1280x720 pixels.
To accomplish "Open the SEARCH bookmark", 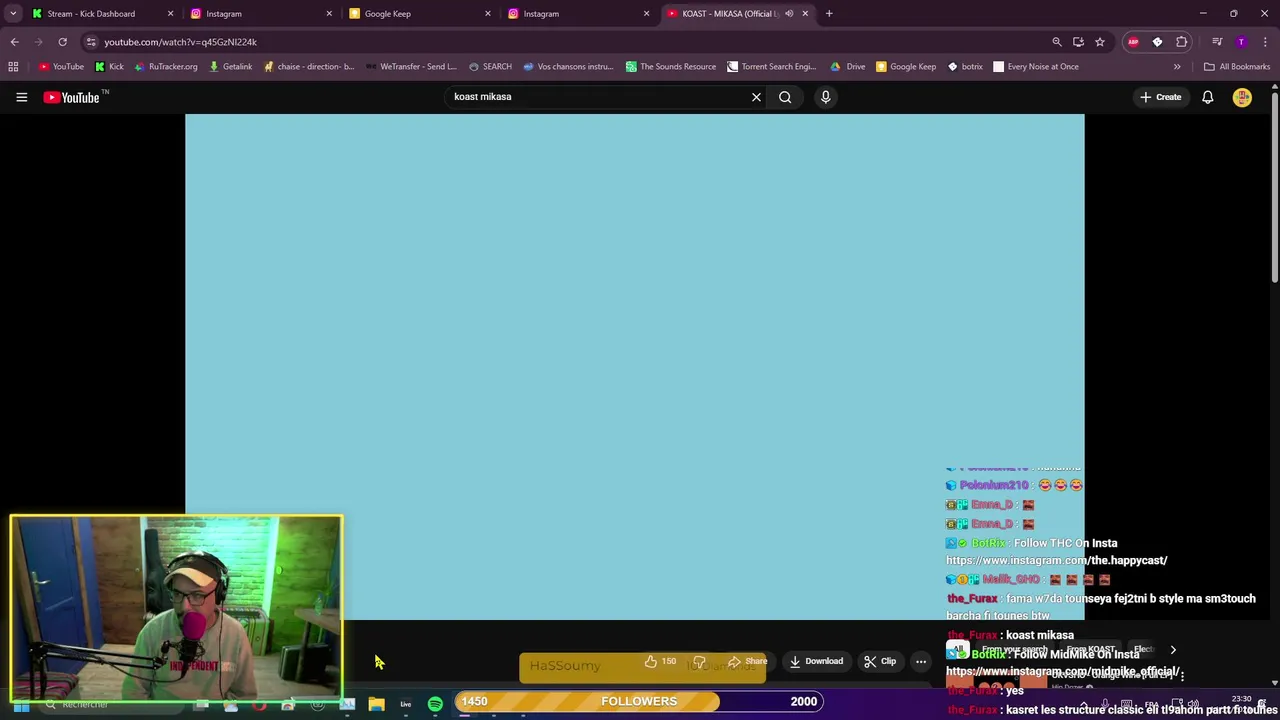I will (490, 67).
